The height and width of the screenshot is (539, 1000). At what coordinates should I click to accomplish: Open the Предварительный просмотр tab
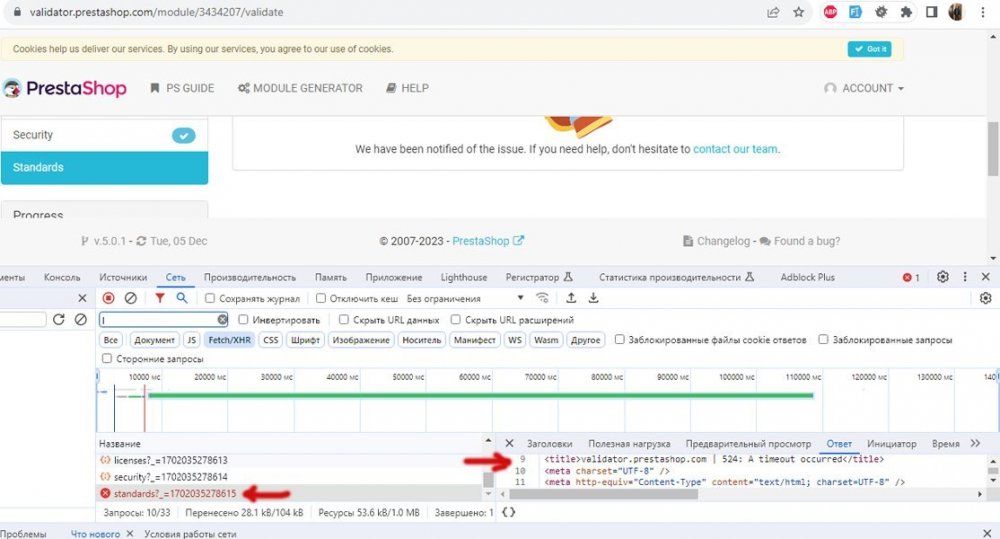(748, 443)
